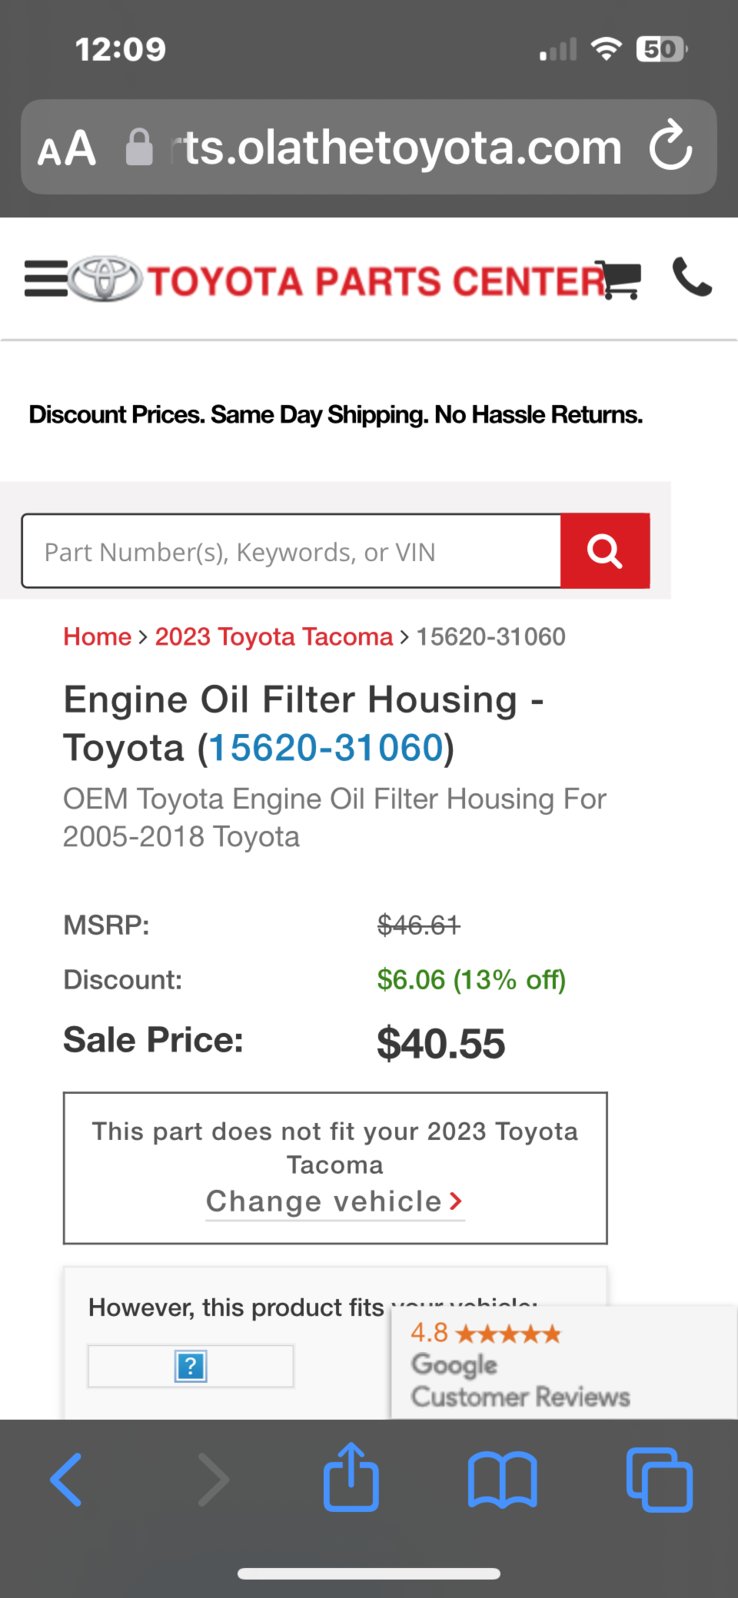Open the Home breadcrumb link
This screenshot has width=738, height=1598.
point(97,637)
